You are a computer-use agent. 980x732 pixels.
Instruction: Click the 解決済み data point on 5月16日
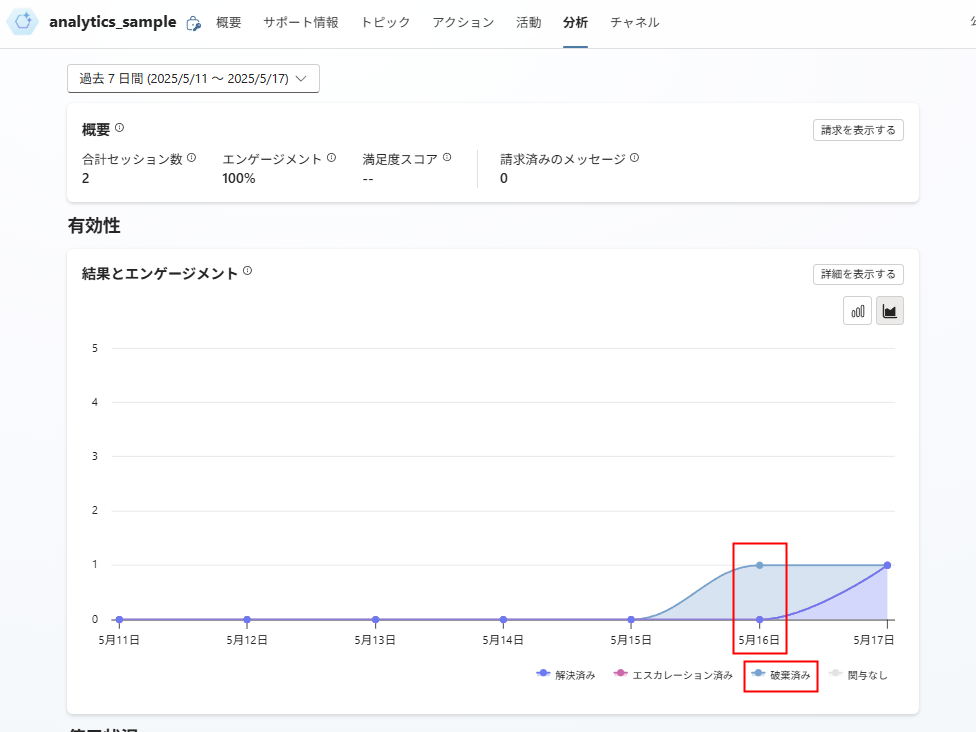pos(759,619)
